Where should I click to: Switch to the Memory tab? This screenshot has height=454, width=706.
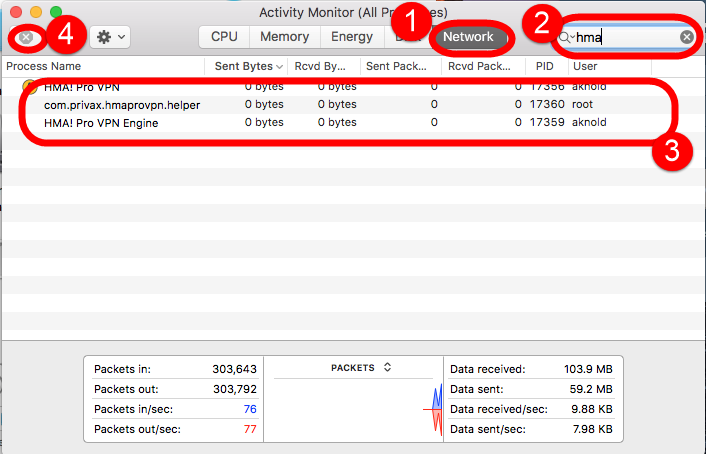284,37
